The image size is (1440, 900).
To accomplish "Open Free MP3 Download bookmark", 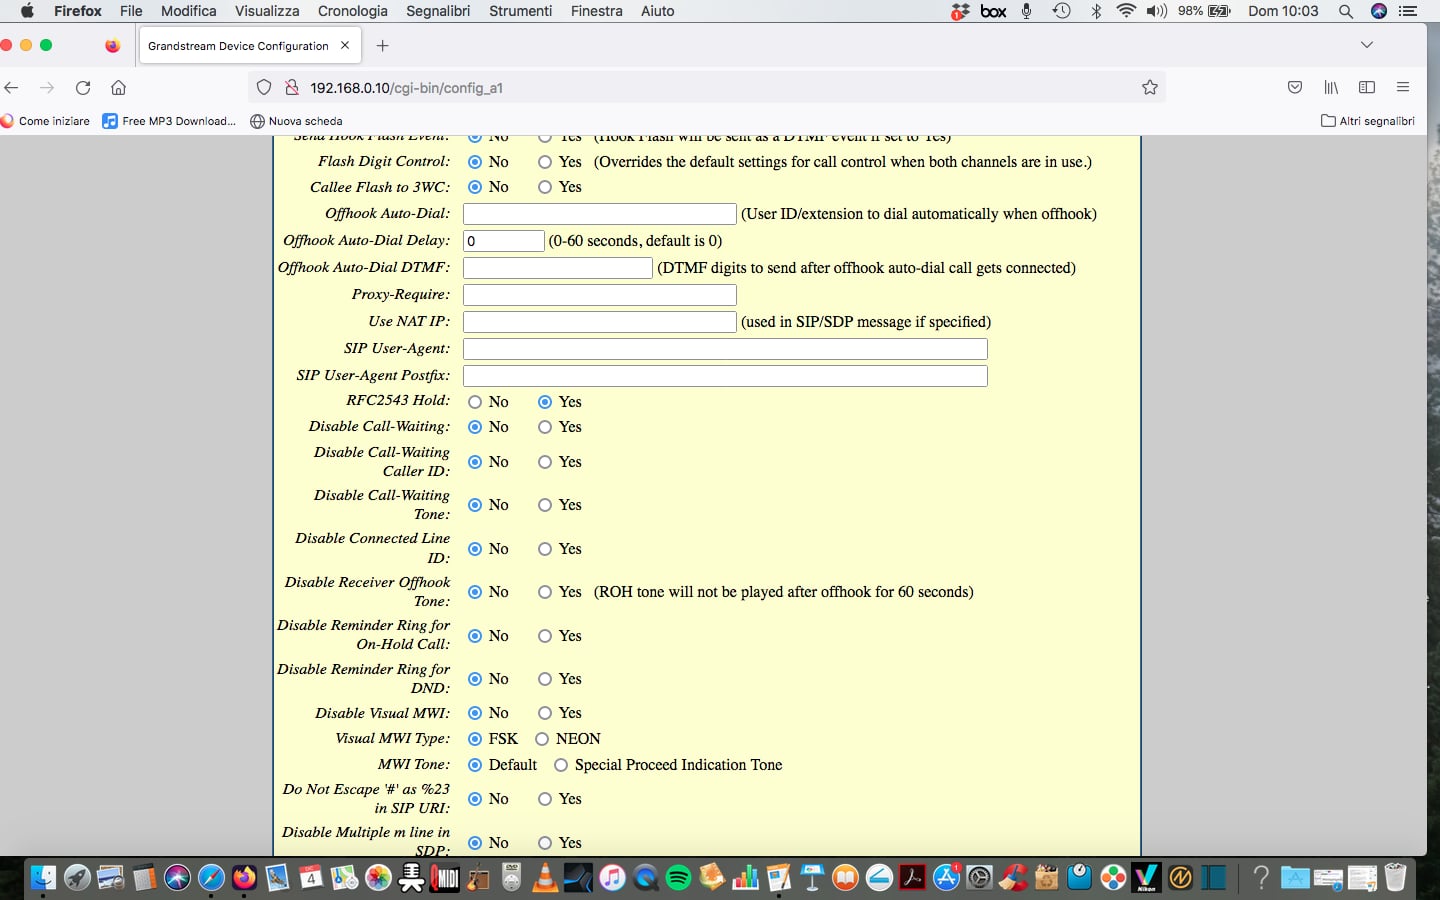I will (170, 121).
